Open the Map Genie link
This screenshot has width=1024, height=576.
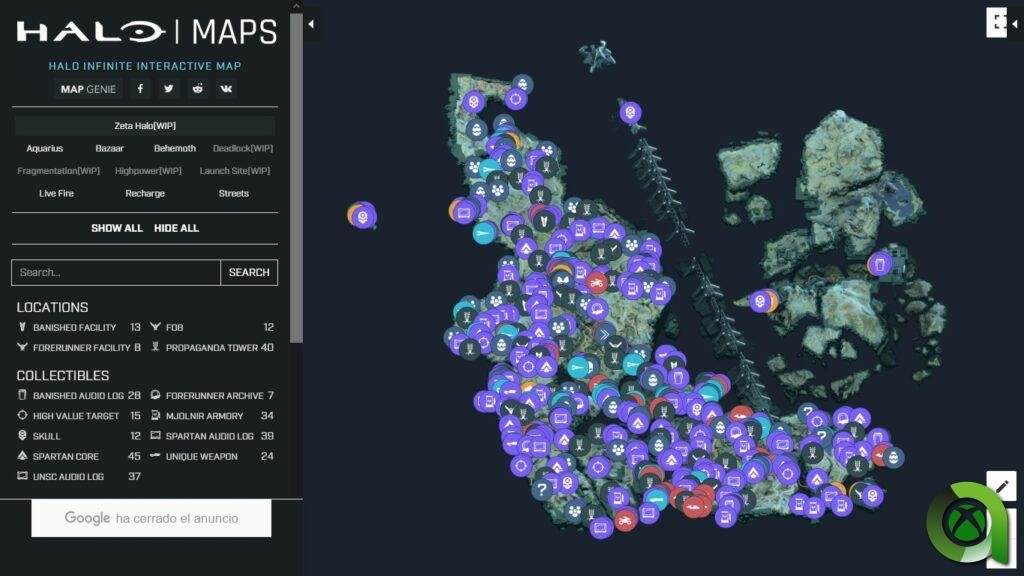(x=88, y=89)
